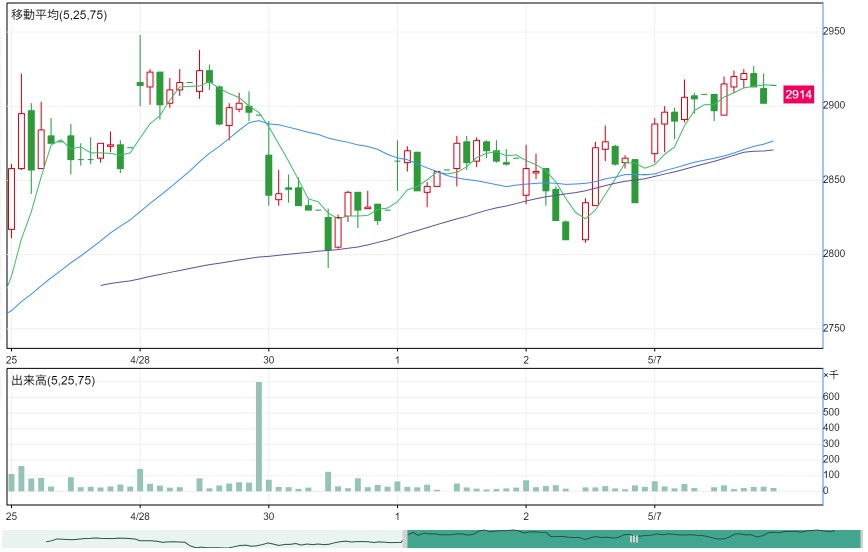Screen dimensions: 868x552
Task: Click the 600 volume axis label
Action: click(x=831, y=396)
